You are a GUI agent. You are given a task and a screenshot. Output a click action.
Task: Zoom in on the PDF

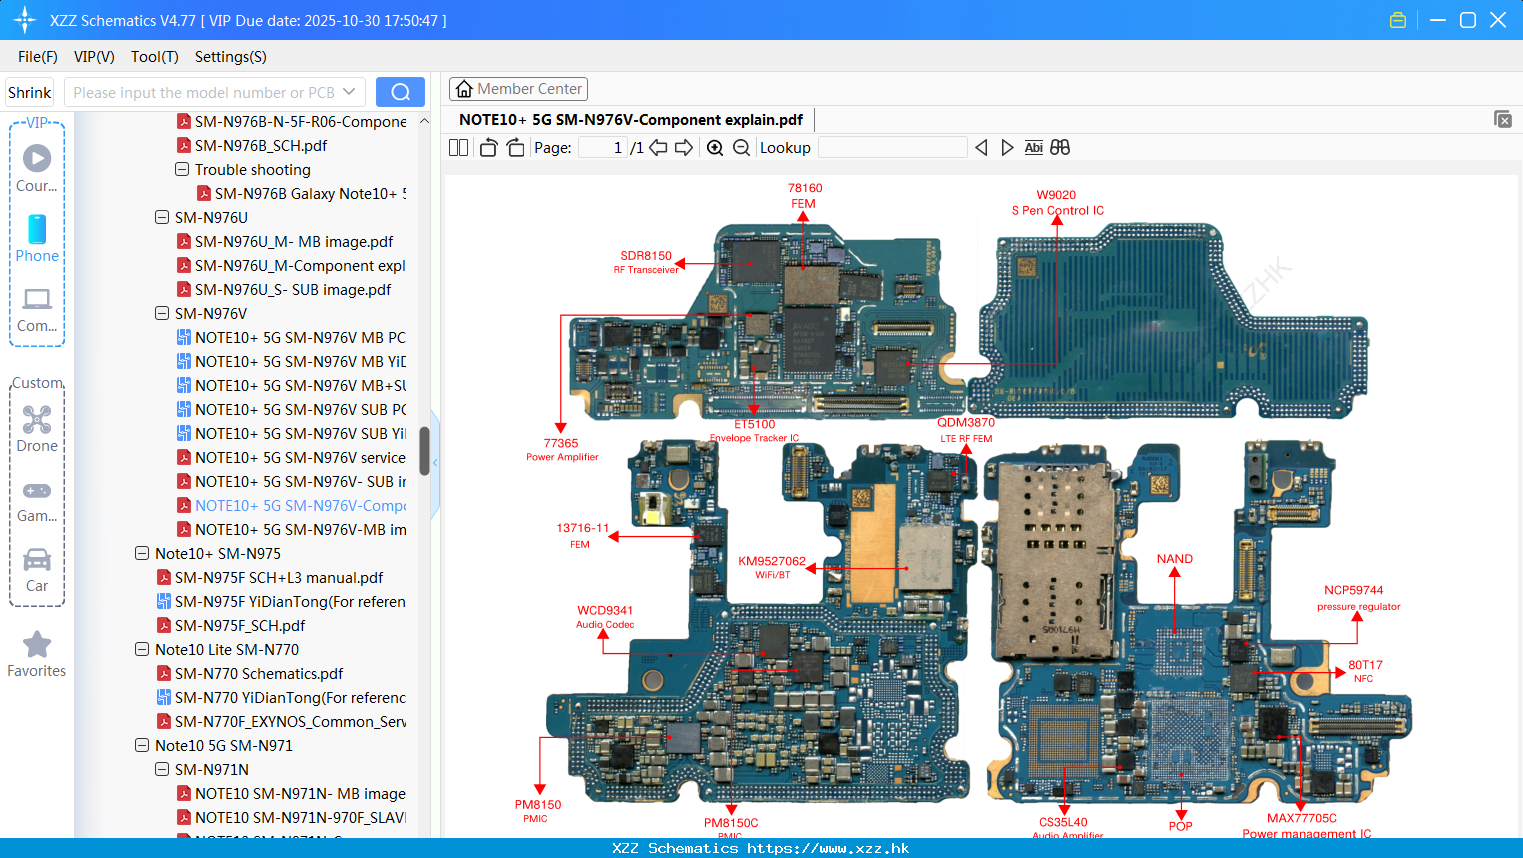tap(715, 148)
